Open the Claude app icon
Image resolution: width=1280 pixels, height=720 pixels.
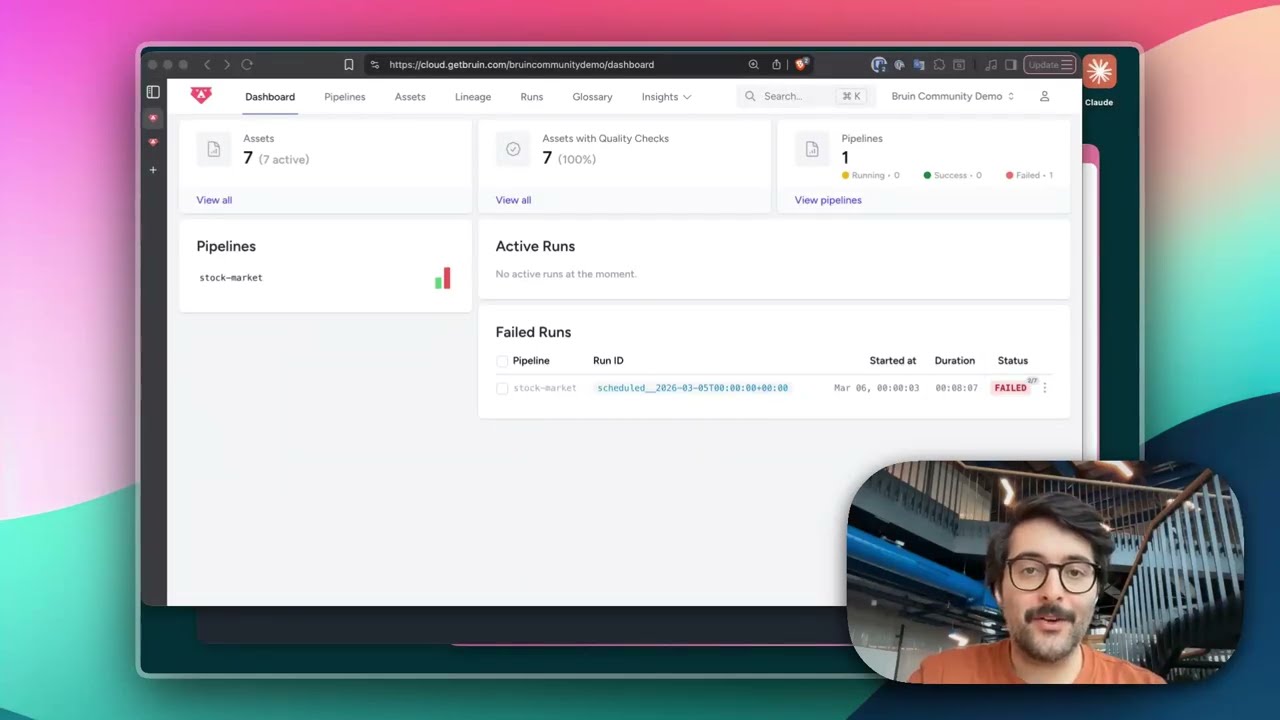pyautogui.click(x=1099, y=71)
